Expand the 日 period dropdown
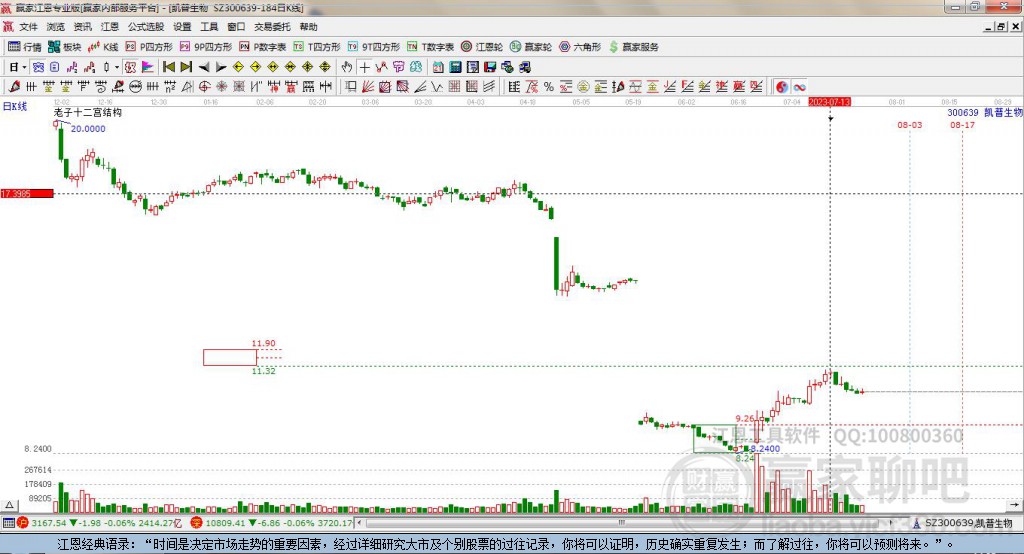Image resolution: width=1024 pixels, height=554 pixels. [24, 67]
